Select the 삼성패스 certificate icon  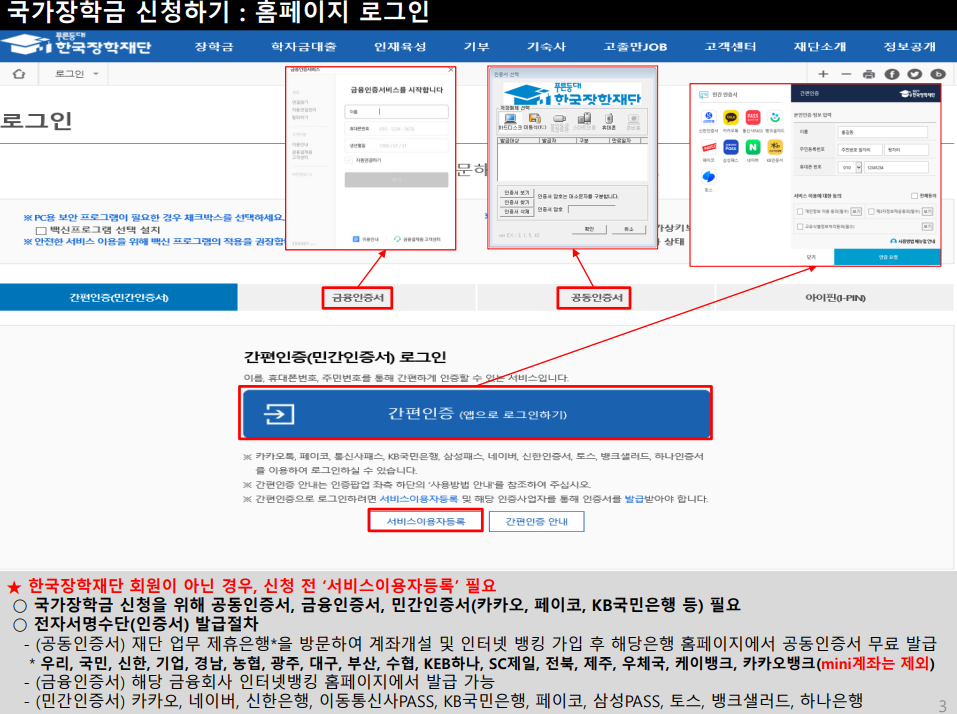730,147
